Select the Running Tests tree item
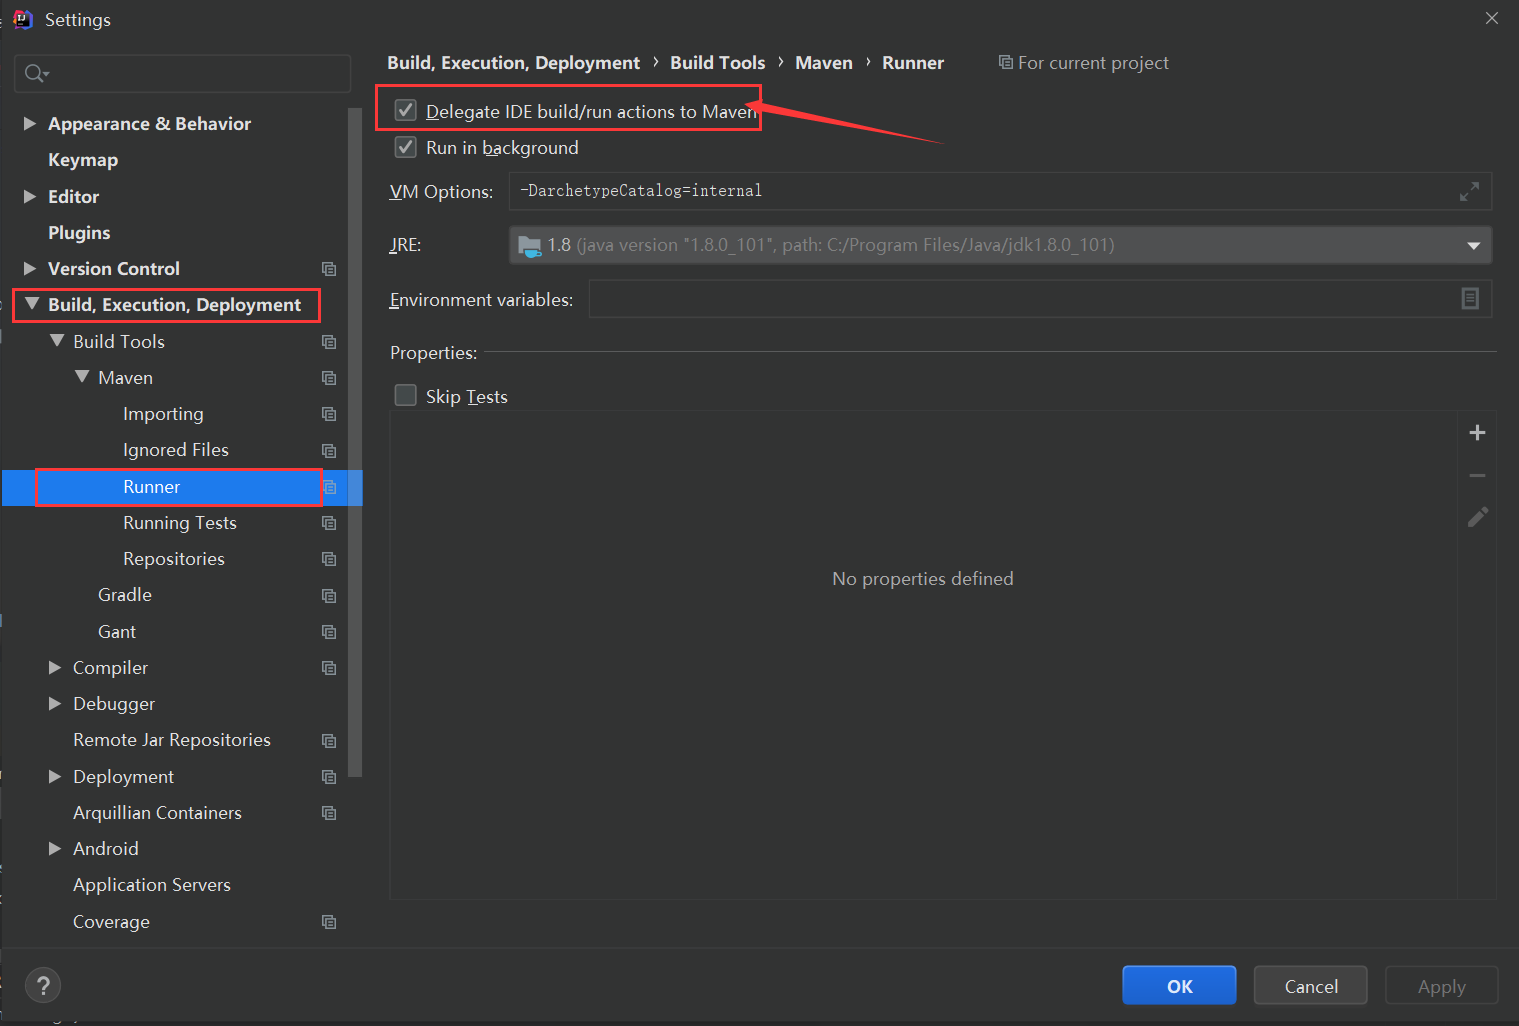This screenshot has height=1026, width=1519. (180, 522)
